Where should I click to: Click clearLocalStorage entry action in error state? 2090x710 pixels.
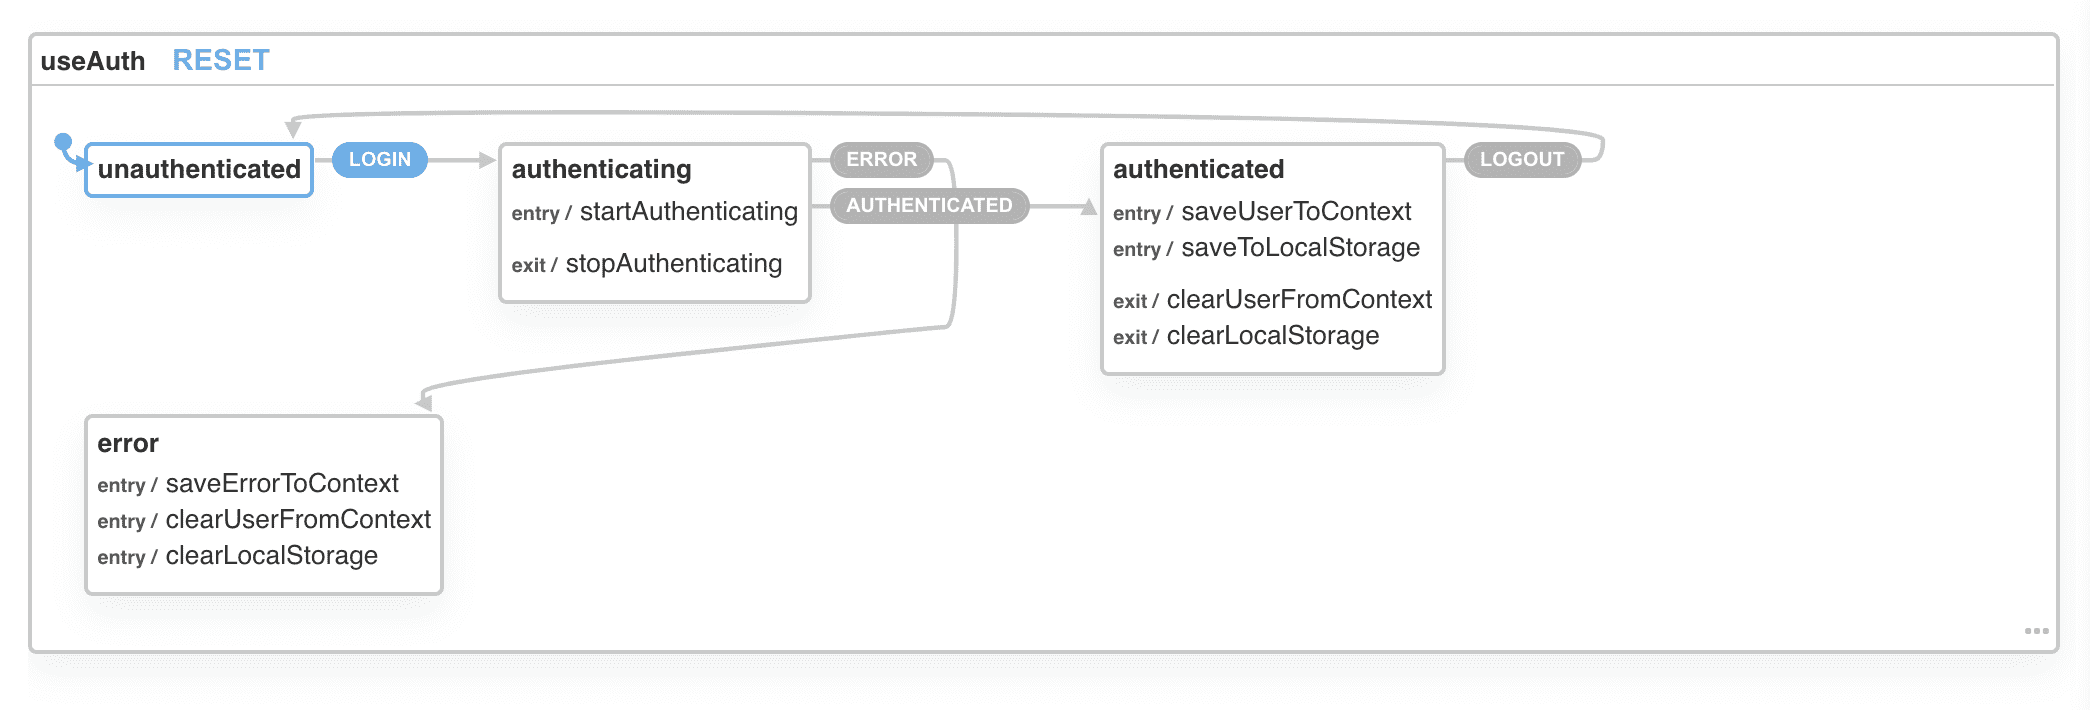271,556
